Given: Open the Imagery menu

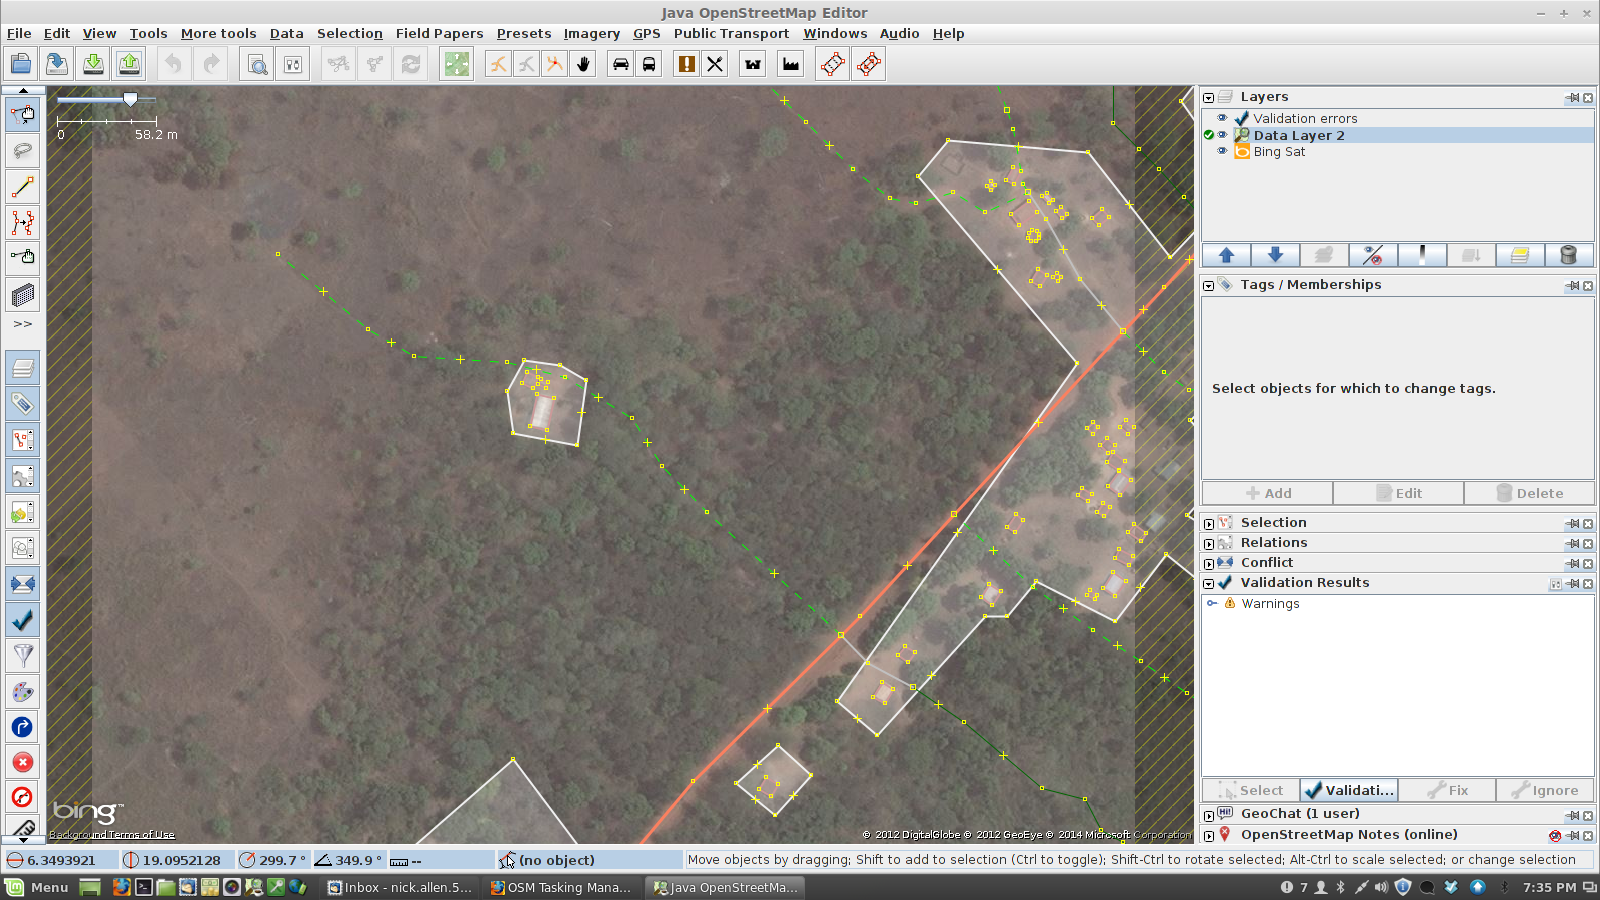Looking at the screenshot, I should 591,33.
